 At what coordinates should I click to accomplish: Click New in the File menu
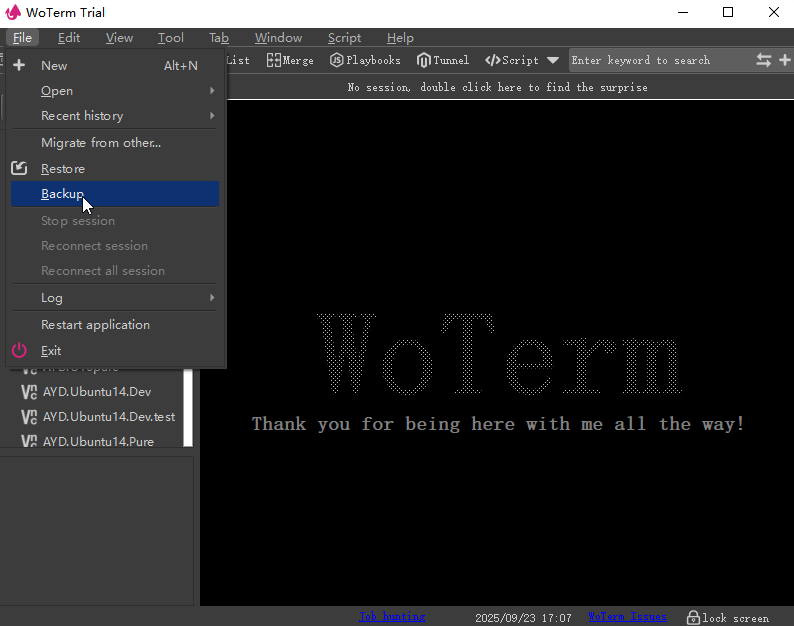tap(54, 66)
